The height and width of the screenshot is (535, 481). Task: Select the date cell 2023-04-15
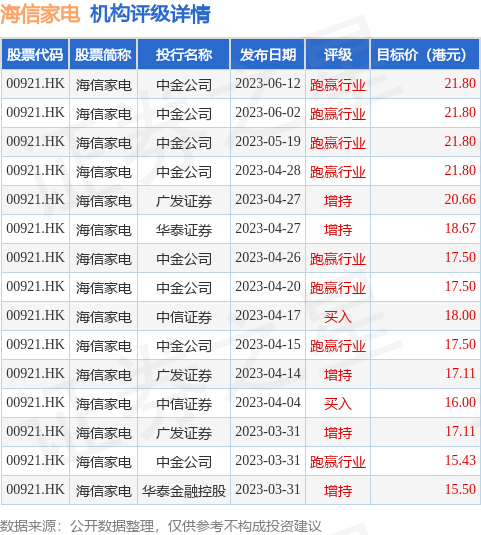[268, 345]
